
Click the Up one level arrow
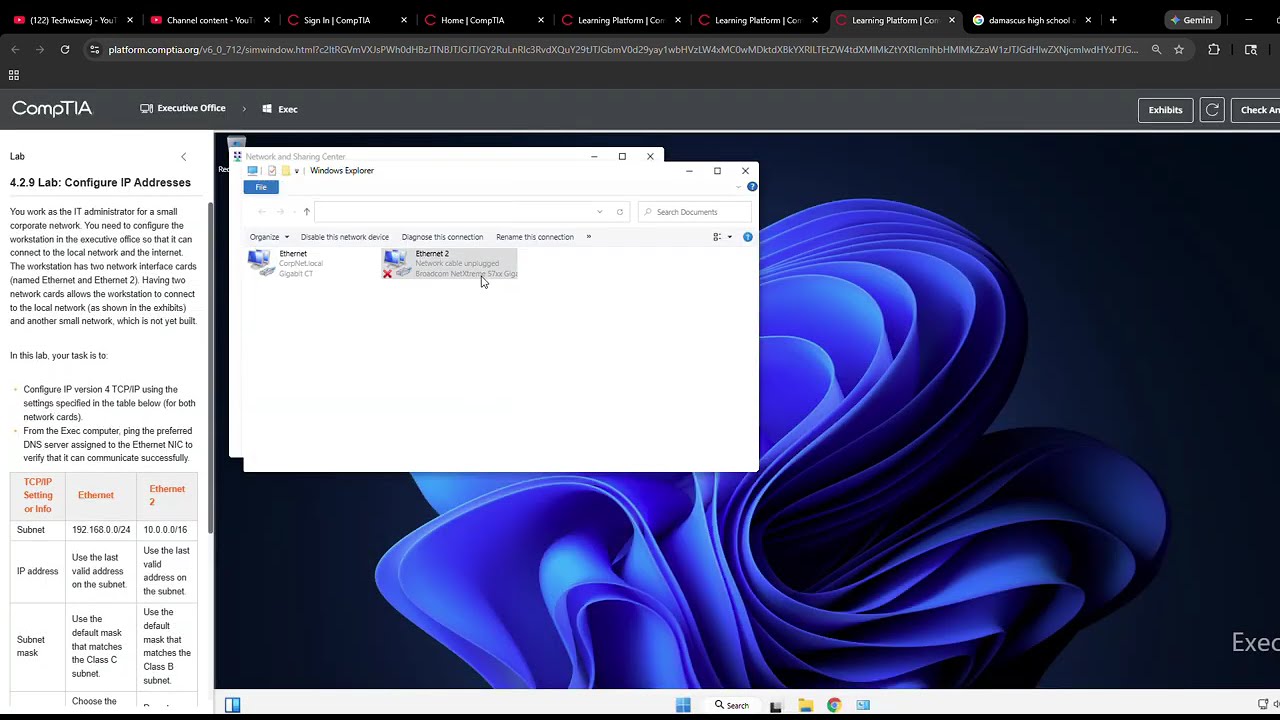click(x=307, y=212)
